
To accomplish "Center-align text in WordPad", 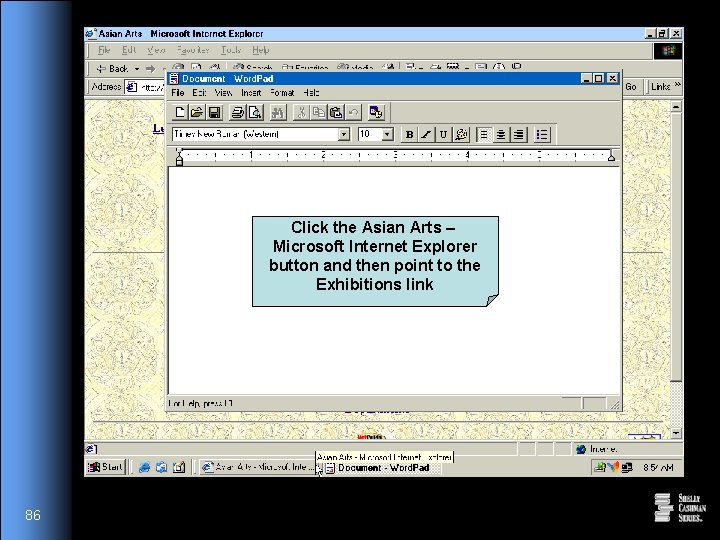I will 501,135.
